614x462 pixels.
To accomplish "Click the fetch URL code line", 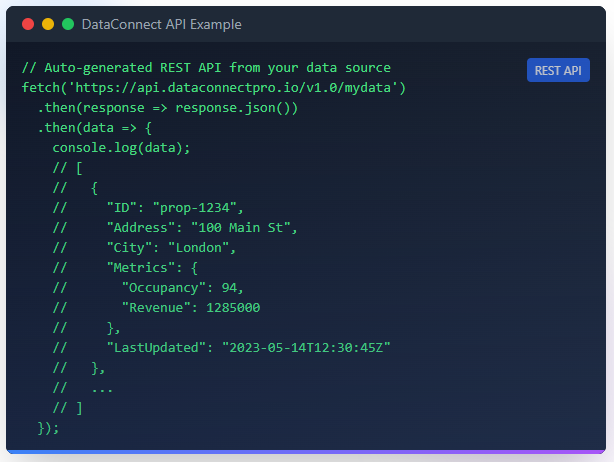I will pyautogui.click(x=214, y=88).
